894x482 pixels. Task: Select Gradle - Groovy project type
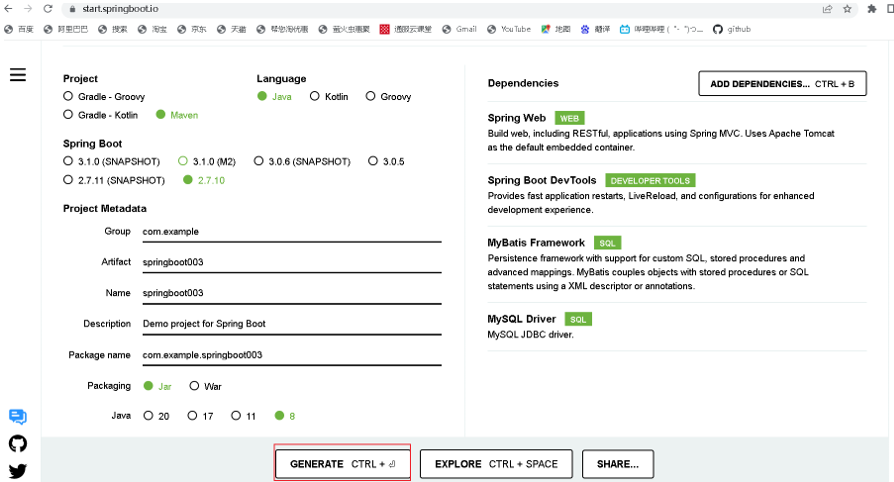[68, 97]
